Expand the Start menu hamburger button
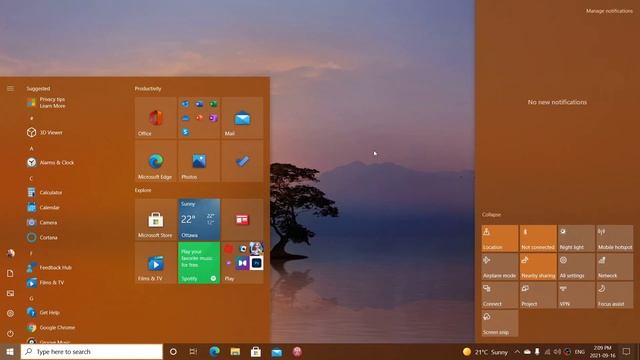The height and width of the screenshot is (360, 640). click(x=10, y=89)
